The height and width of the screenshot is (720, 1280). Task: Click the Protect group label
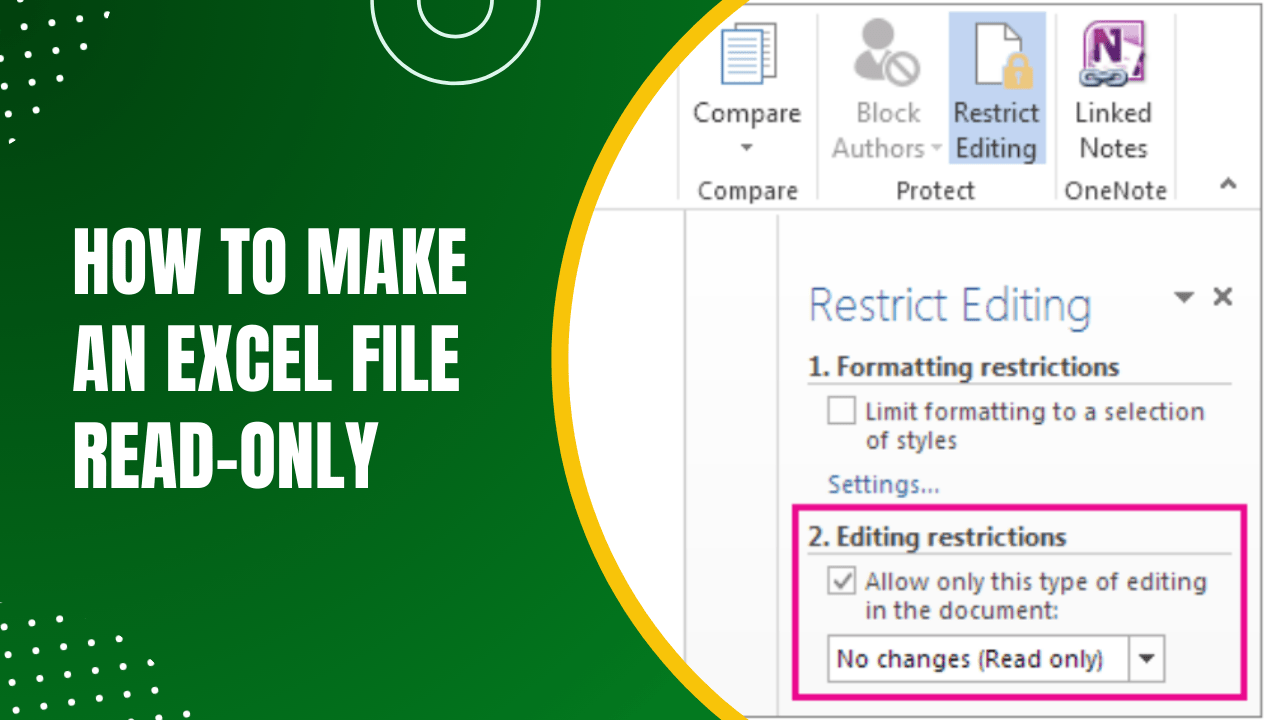point(934,190)
